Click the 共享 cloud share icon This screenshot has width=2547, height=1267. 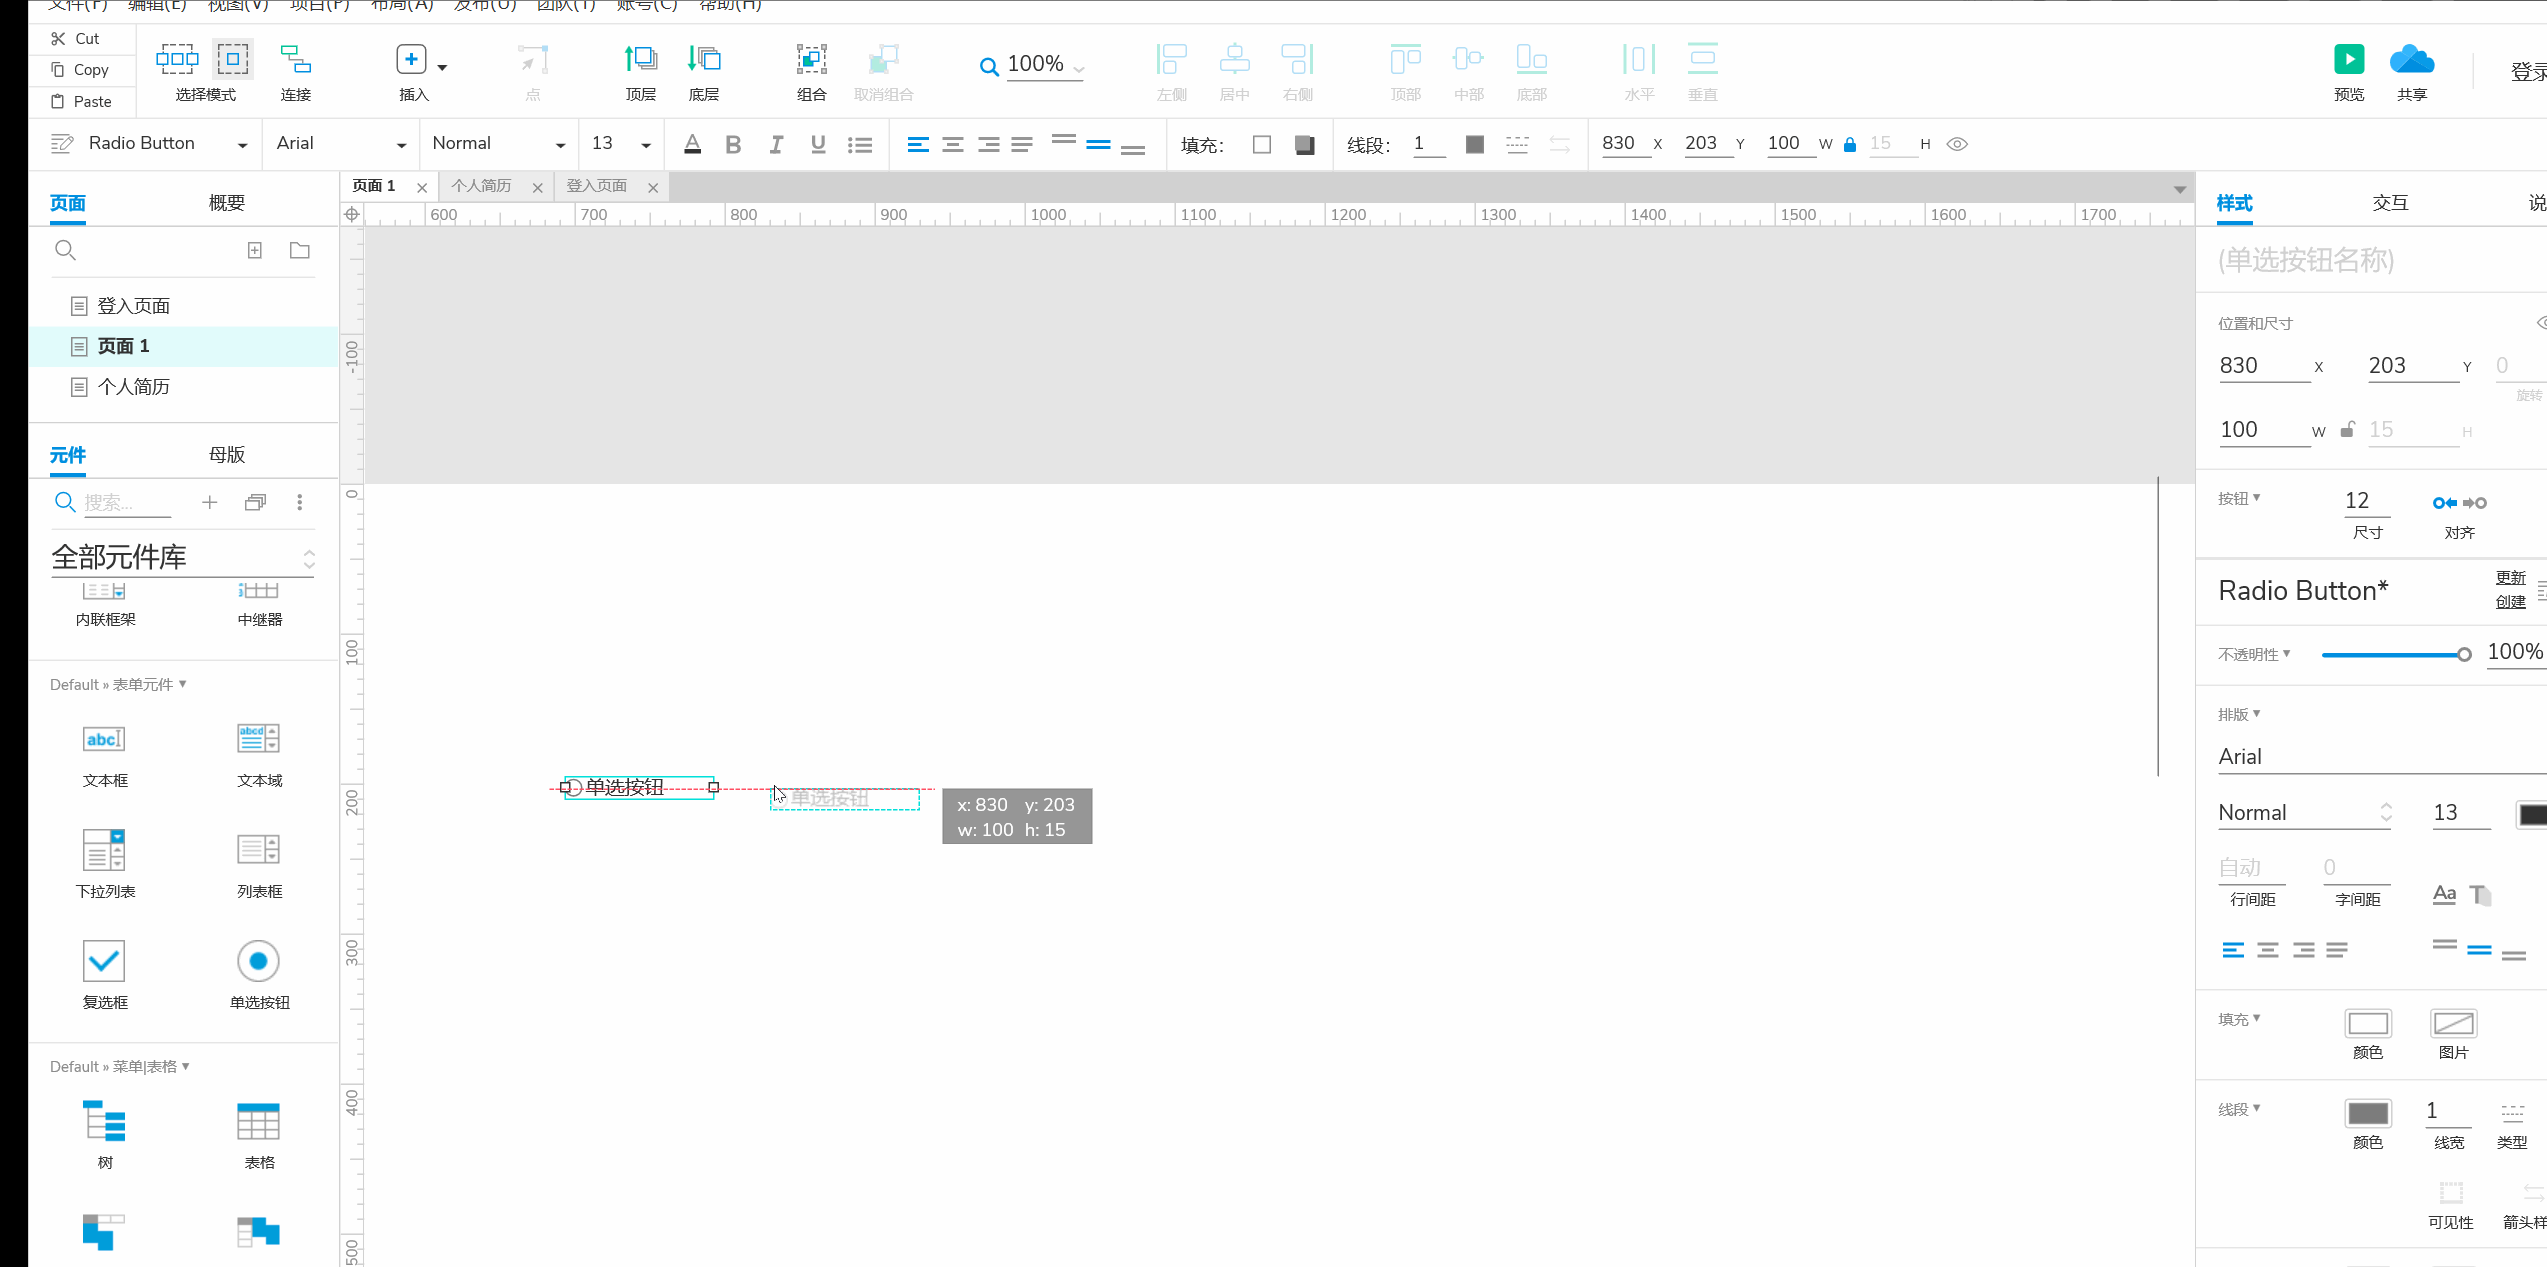[2411, 59]
